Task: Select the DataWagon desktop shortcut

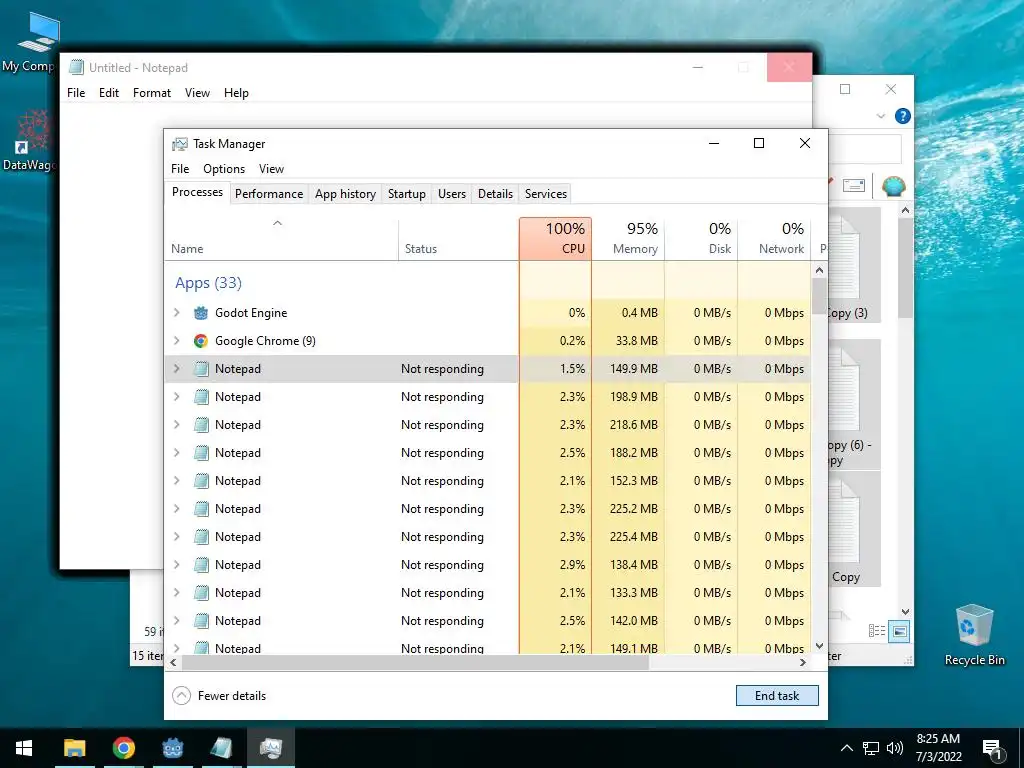Action: tap(29, 140)
